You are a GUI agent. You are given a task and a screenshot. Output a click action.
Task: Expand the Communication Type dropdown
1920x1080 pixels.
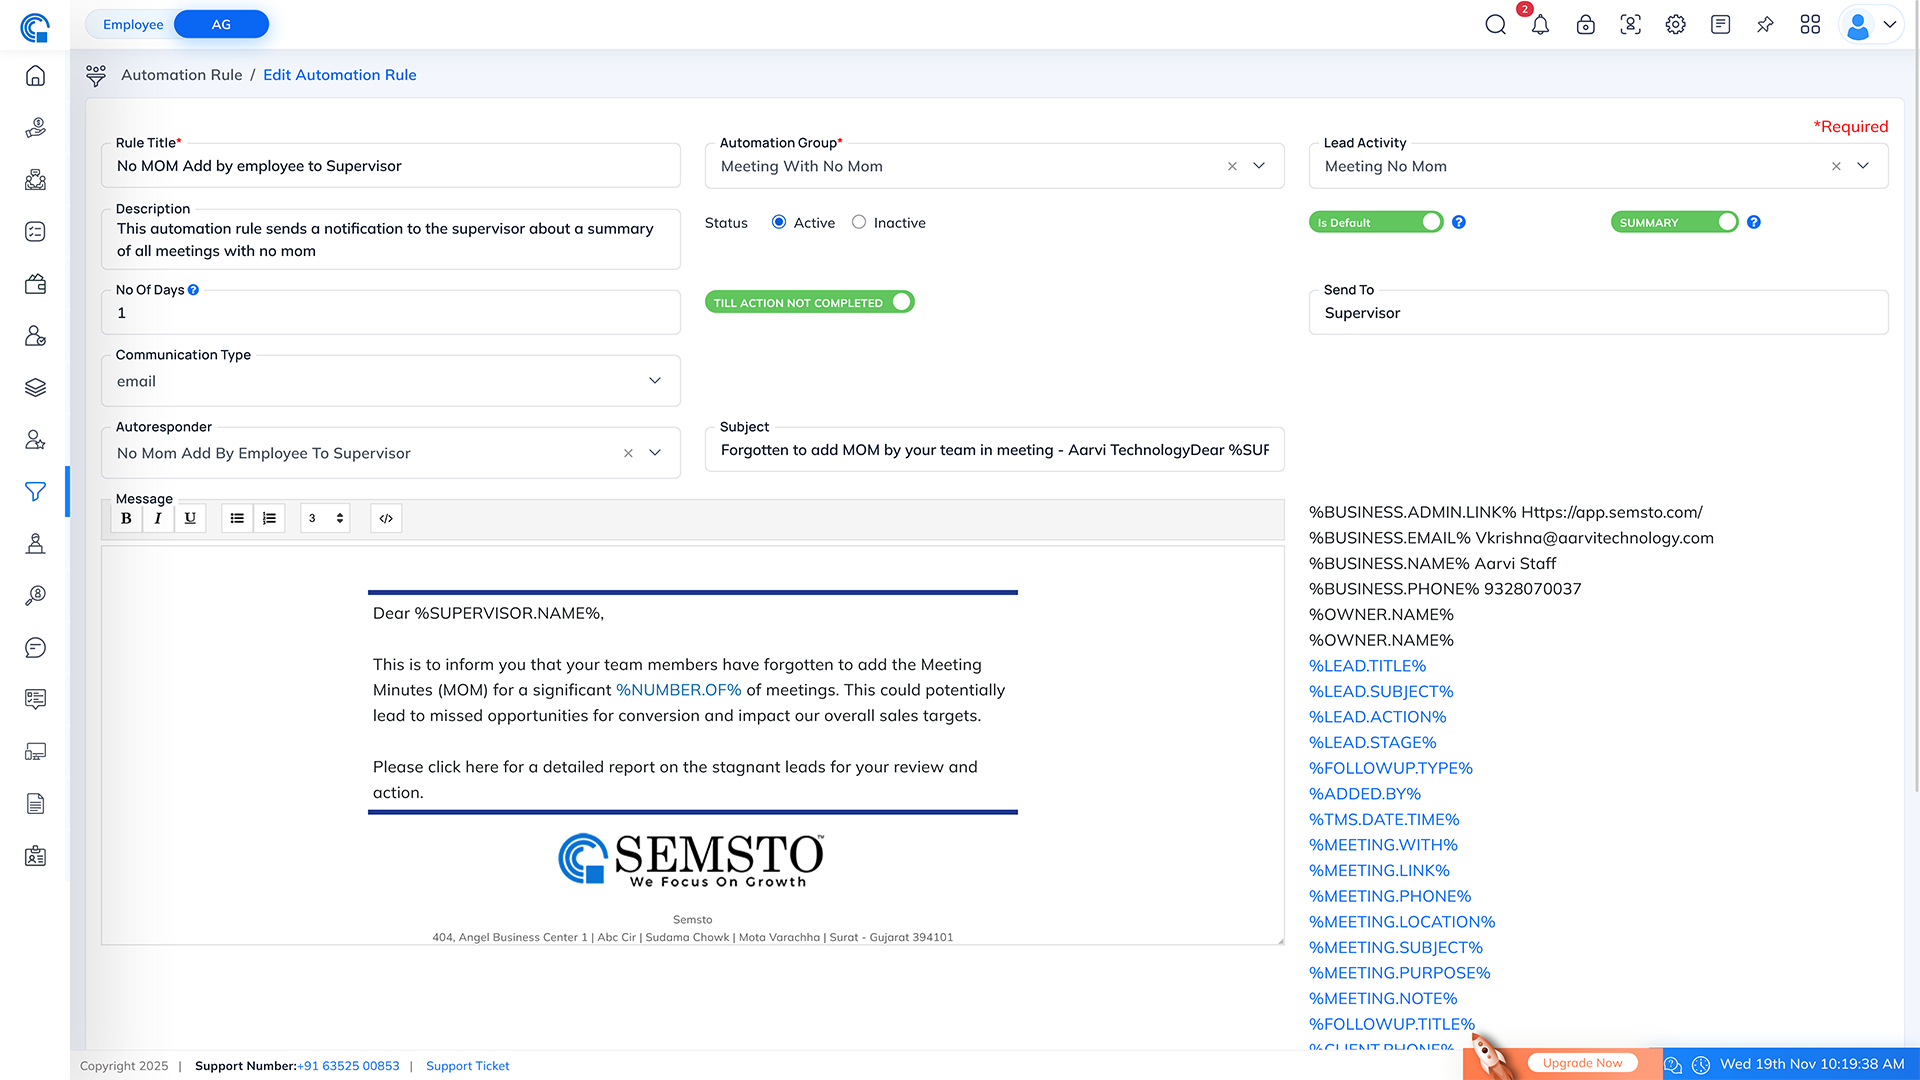(x=655, y=381)
